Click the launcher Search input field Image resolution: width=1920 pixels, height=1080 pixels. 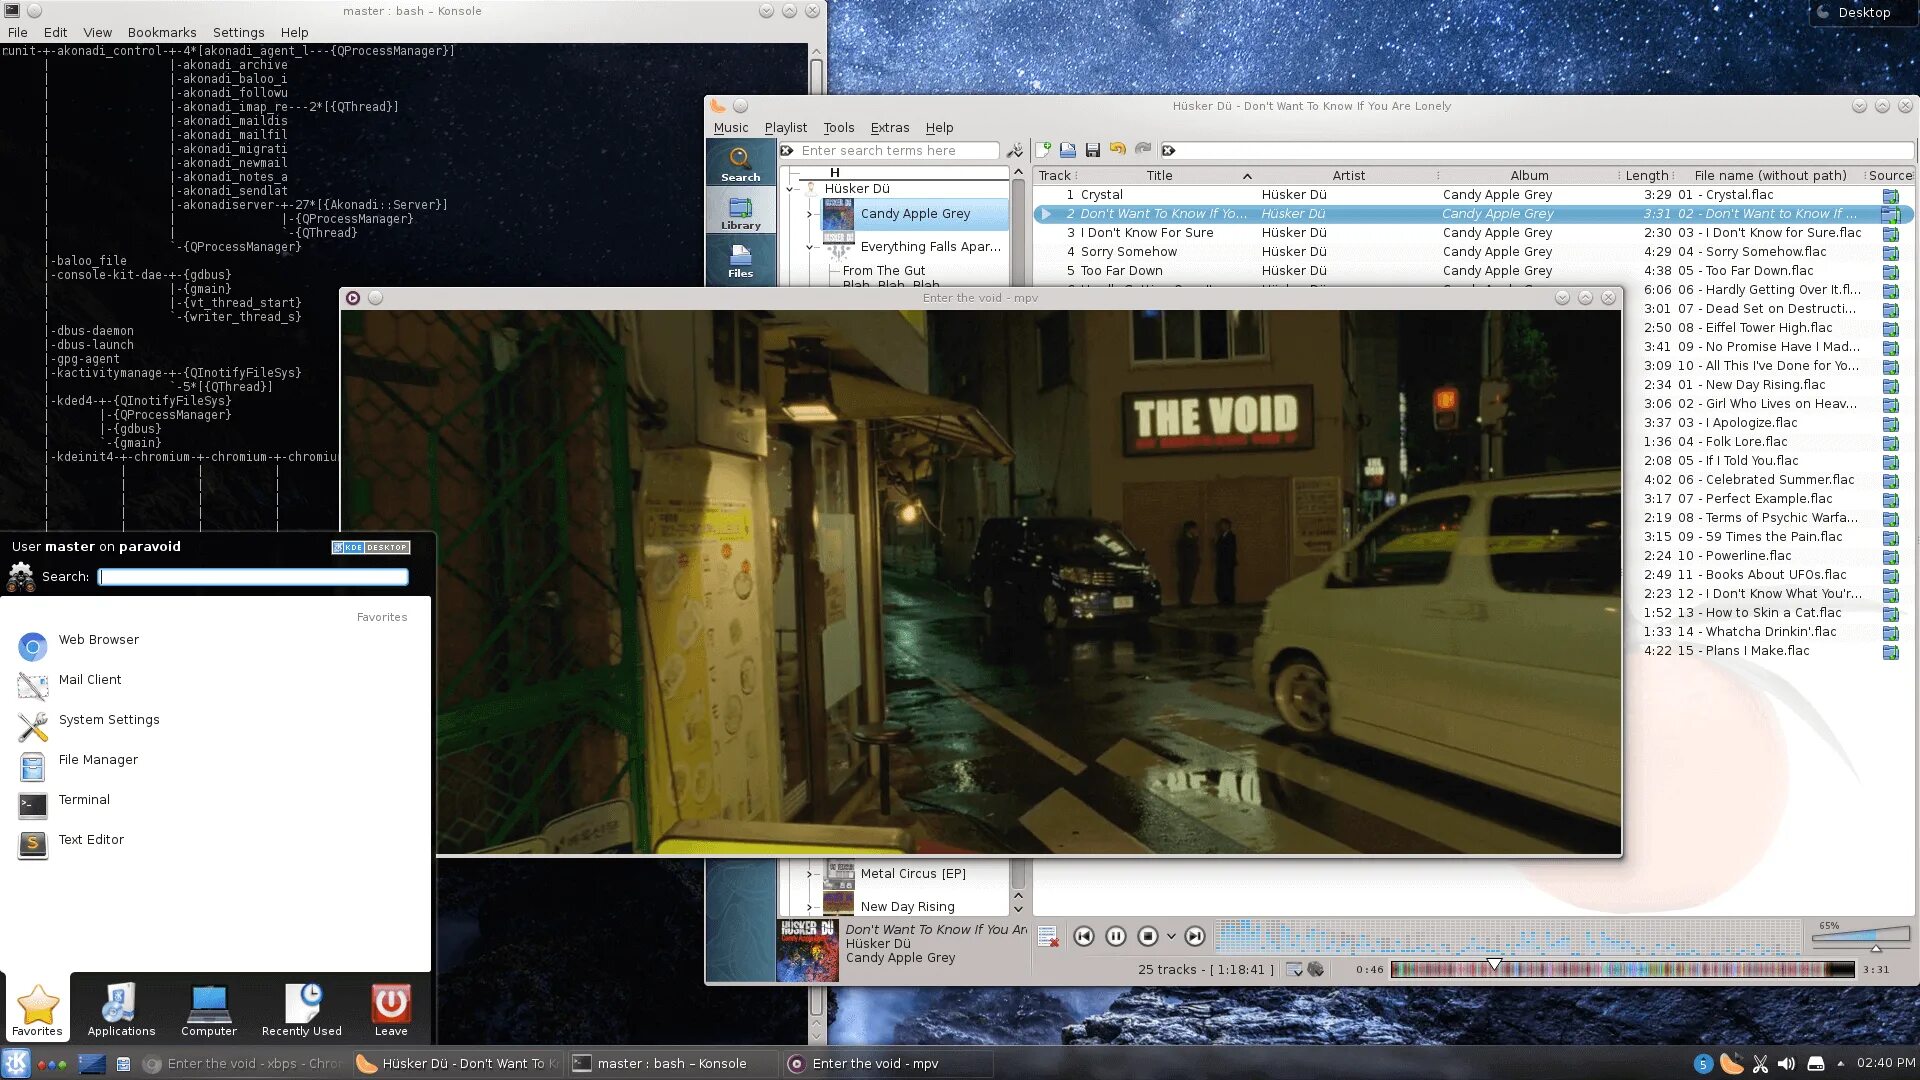coord(253,577)
